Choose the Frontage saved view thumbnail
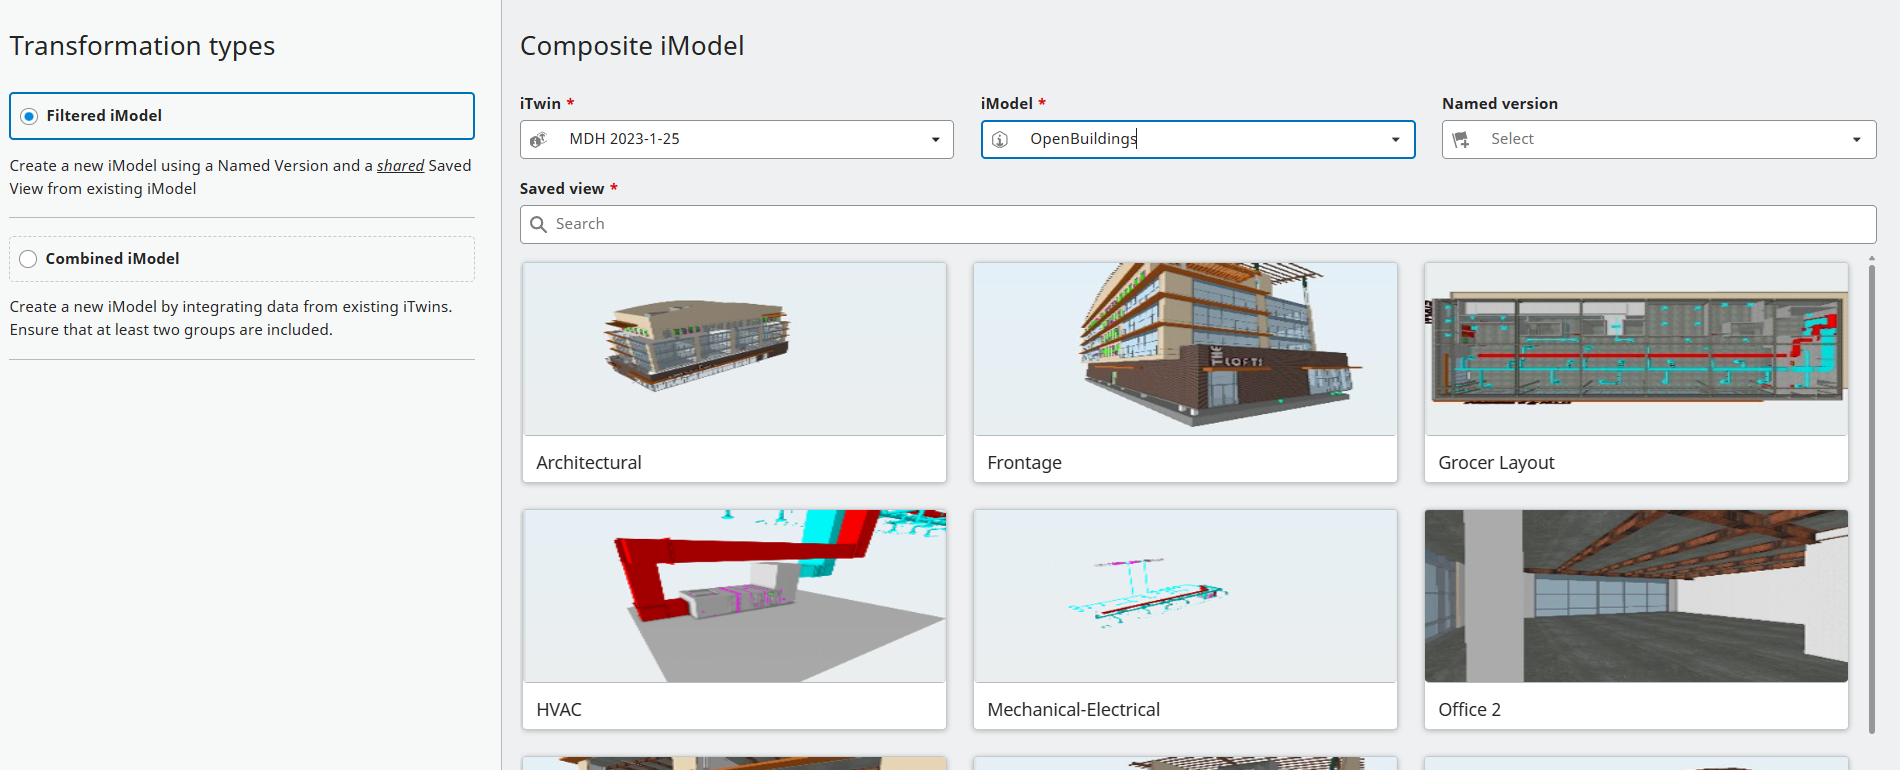The width and height of the screenshot is (1900, 770). pos(1185,350)
